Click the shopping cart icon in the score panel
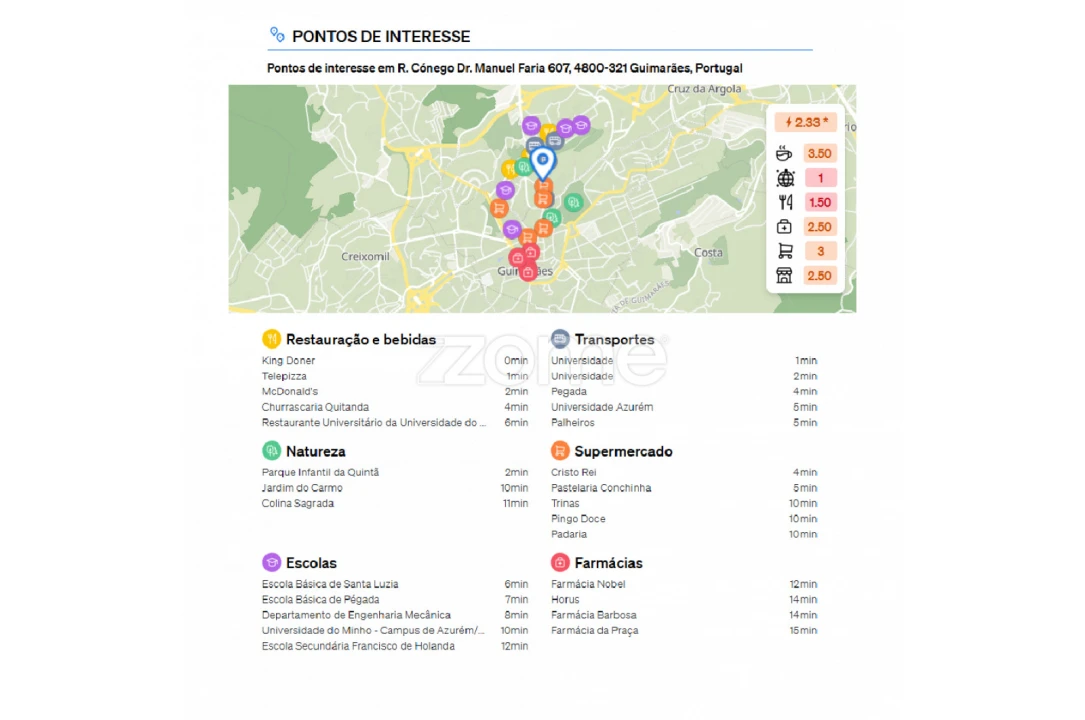Screen dimensions: 1085x720 pyautogui.click(x=785, y=251)
